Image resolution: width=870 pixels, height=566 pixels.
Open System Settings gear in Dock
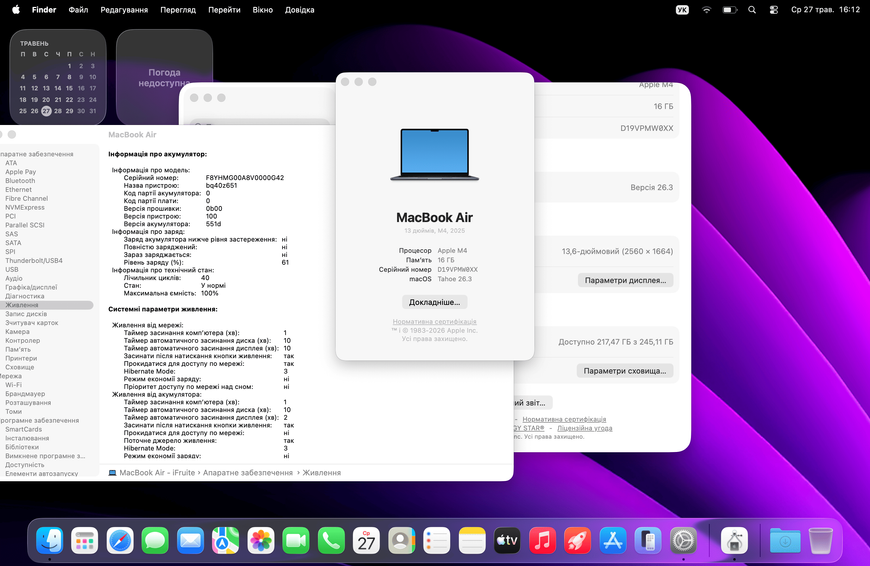683,540
